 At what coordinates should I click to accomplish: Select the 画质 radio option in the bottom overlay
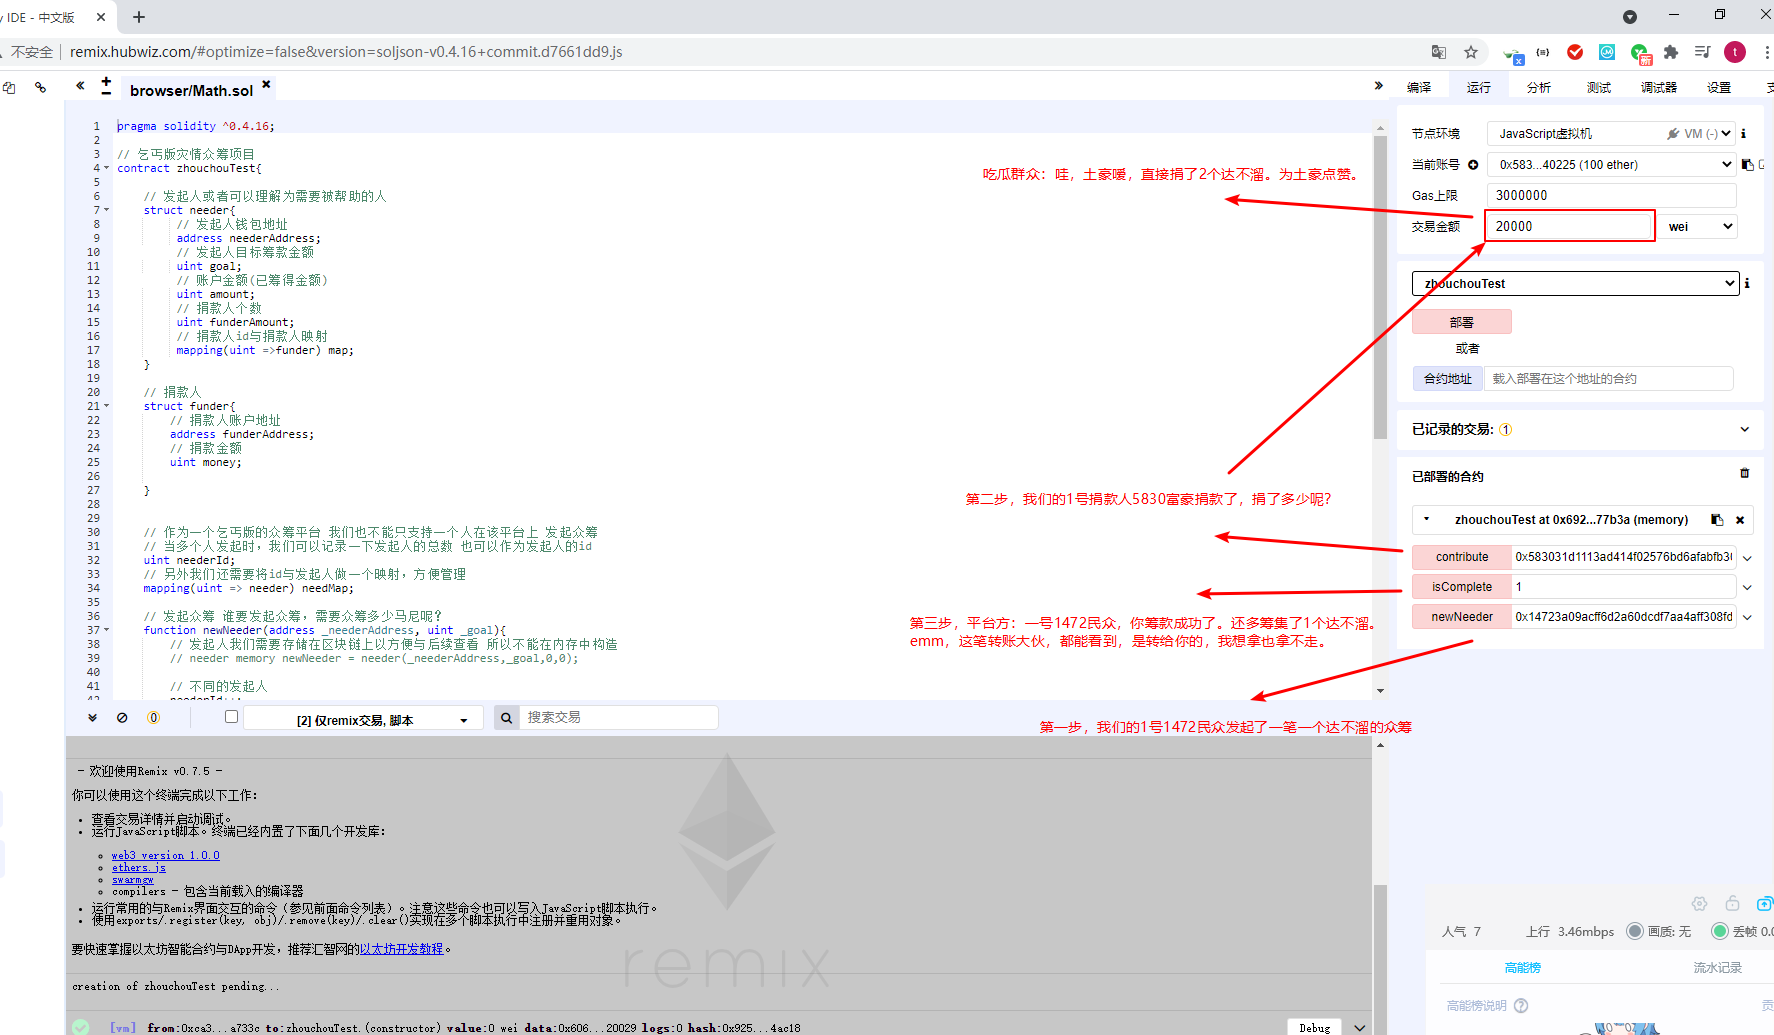1635,931
